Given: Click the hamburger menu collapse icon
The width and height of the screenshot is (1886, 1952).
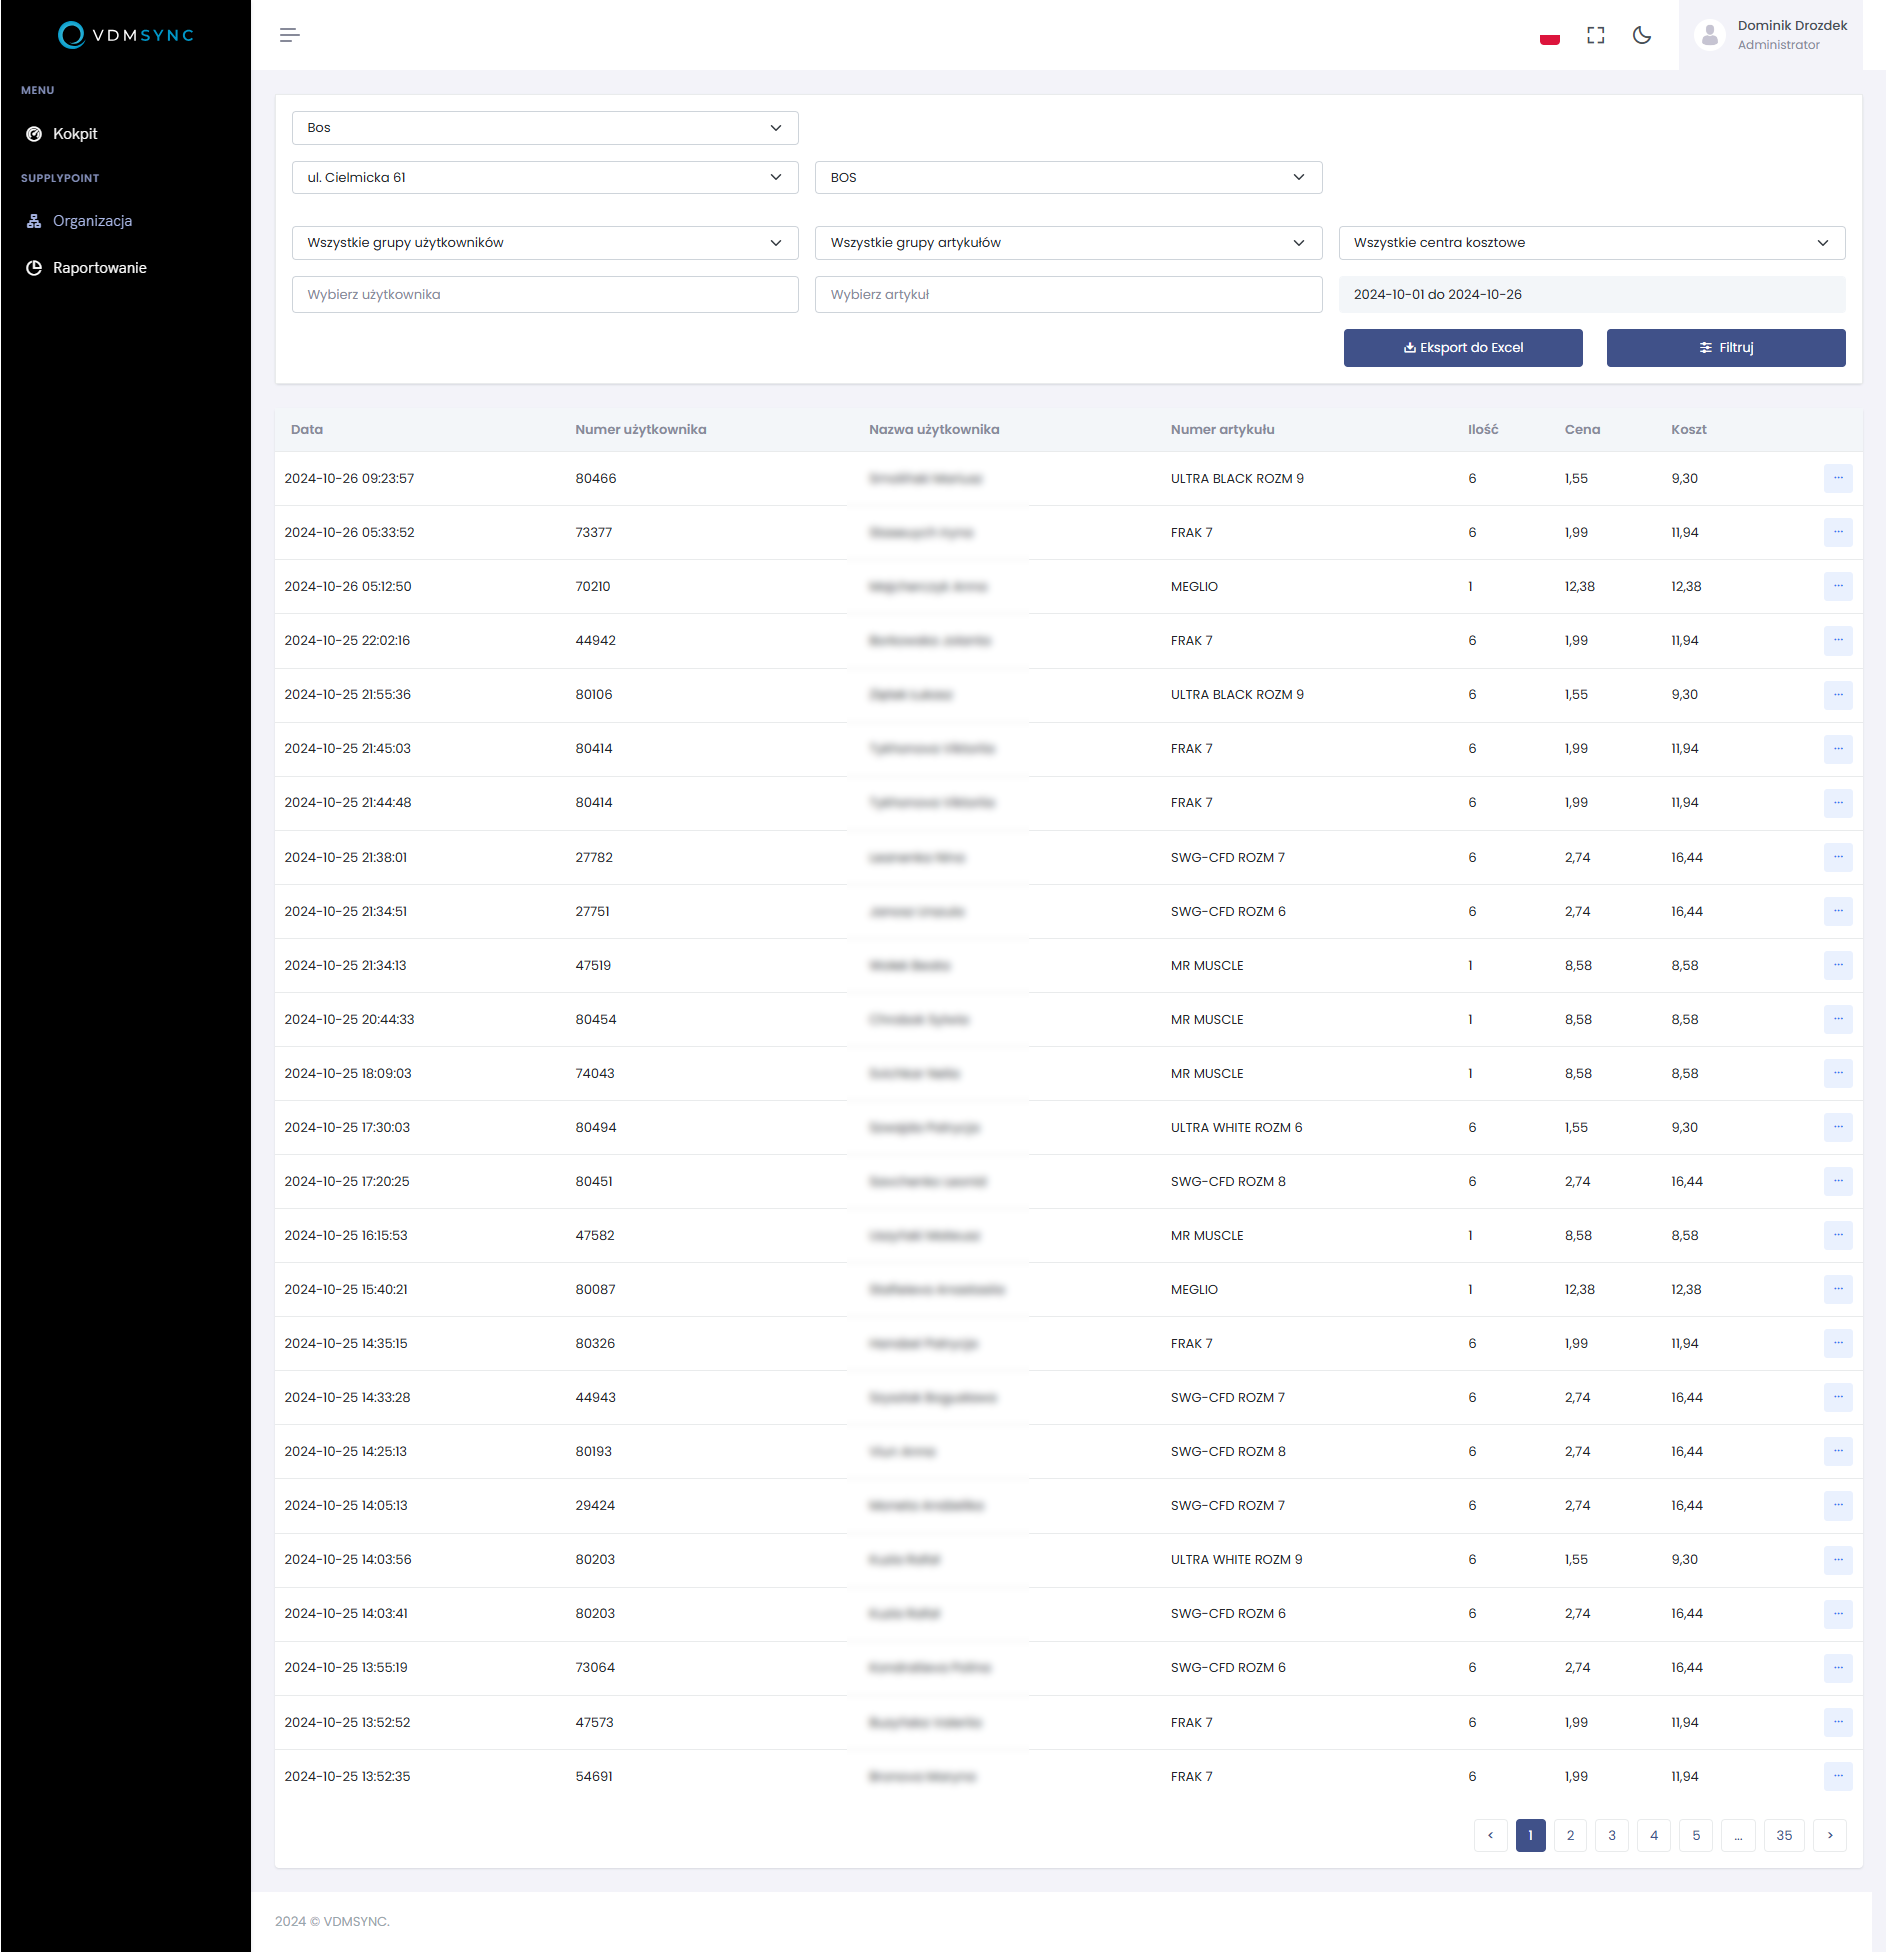Looking at the screenshot, I should pos(289,35).
